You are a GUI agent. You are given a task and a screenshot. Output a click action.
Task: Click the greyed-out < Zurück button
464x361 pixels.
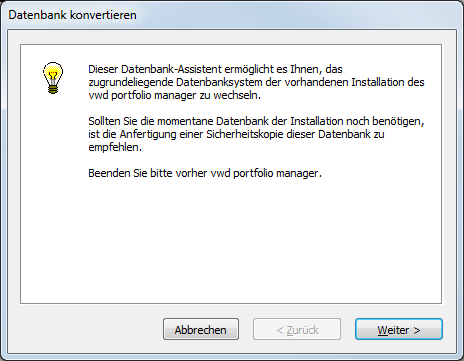pyautogui.click(x=297, y=329)
